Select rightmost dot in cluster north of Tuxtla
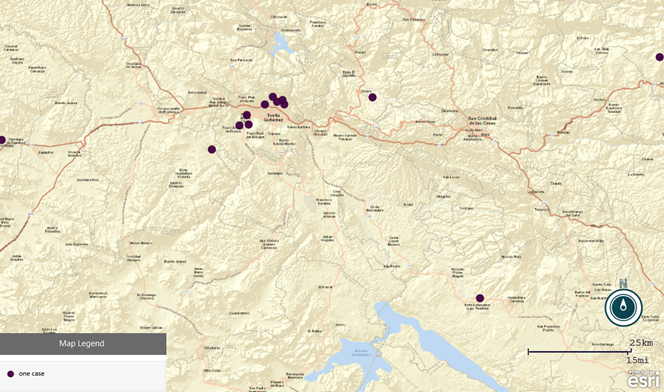The height and width of the screenshot is (392, 664). tap(284, 104)
